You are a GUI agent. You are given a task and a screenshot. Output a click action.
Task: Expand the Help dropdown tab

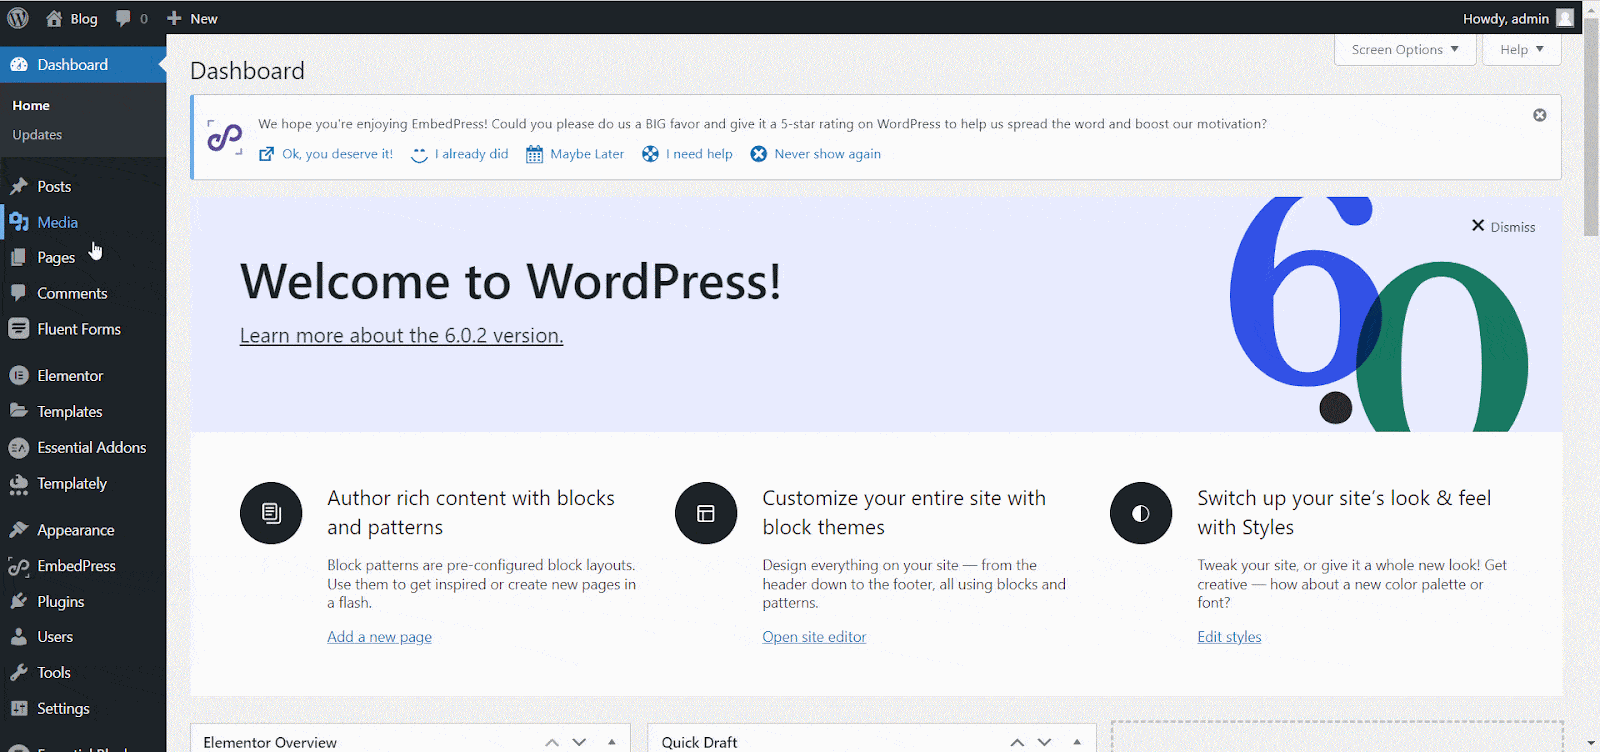click(x=1522, y=49)
